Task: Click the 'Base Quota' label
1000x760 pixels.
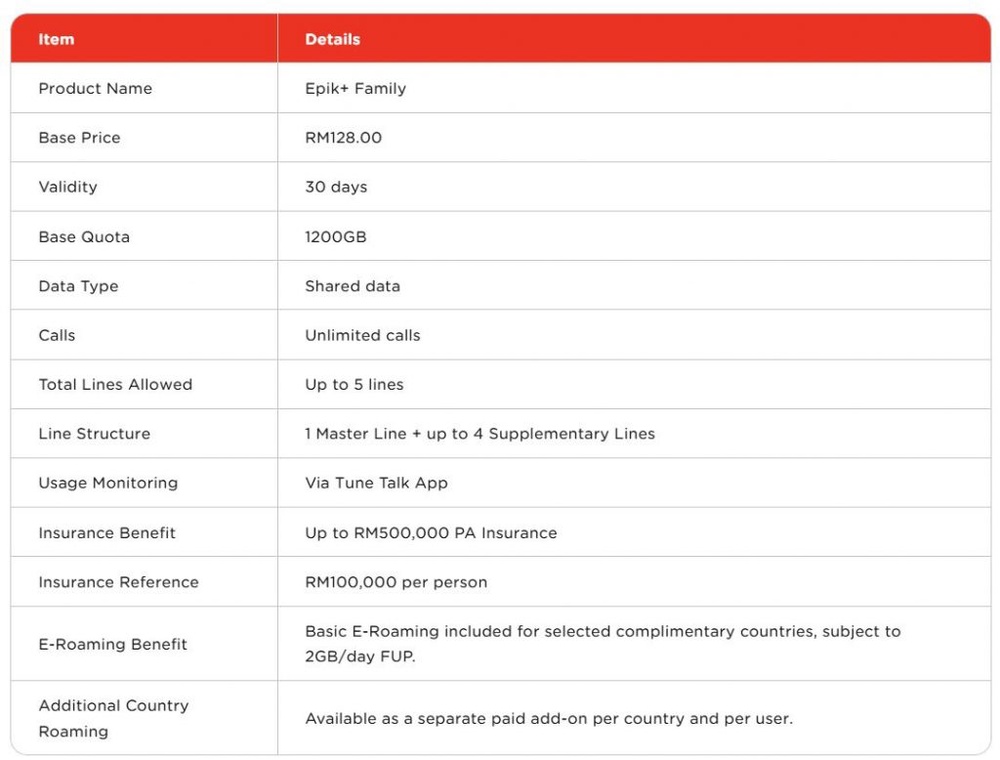Action: pos(84,237)
